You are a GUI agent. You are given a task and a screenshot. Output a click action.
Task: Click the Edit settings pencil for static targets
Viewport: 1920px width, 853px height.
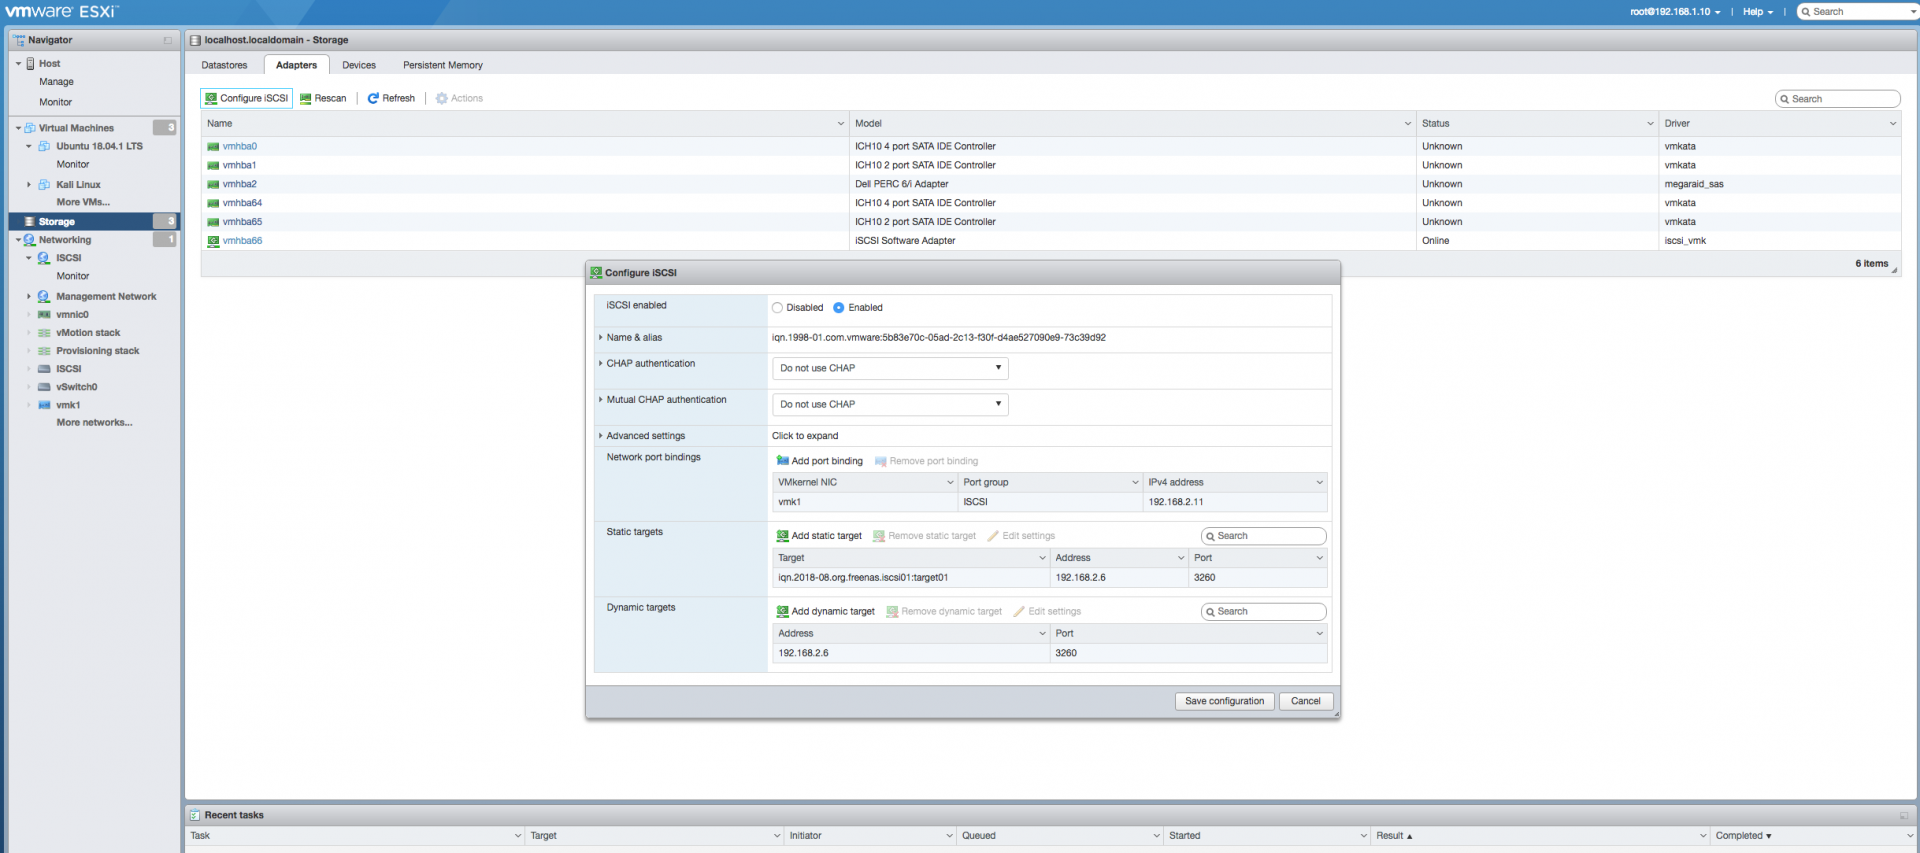pyautogui.click(x=993, y=536)
